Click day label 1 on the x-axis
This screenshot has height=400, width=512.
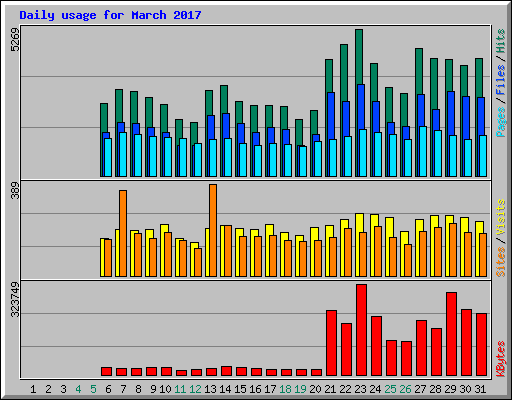point(33,389)
